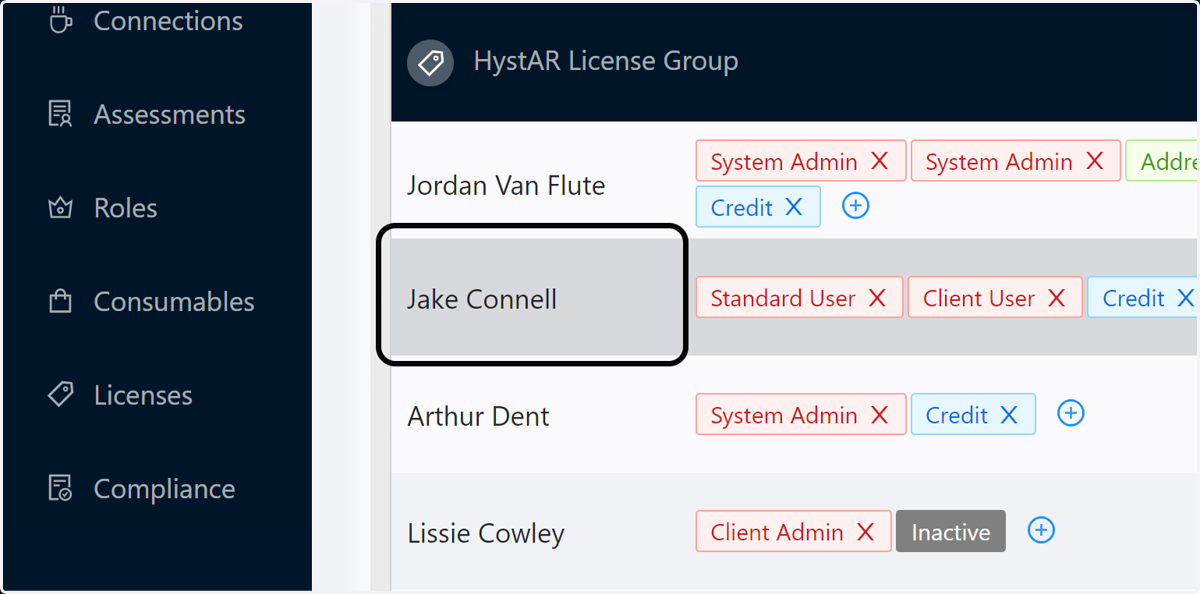1200x594 pixels.
Task: Click the HystAR License Group title
Action: tap(606, 61)
